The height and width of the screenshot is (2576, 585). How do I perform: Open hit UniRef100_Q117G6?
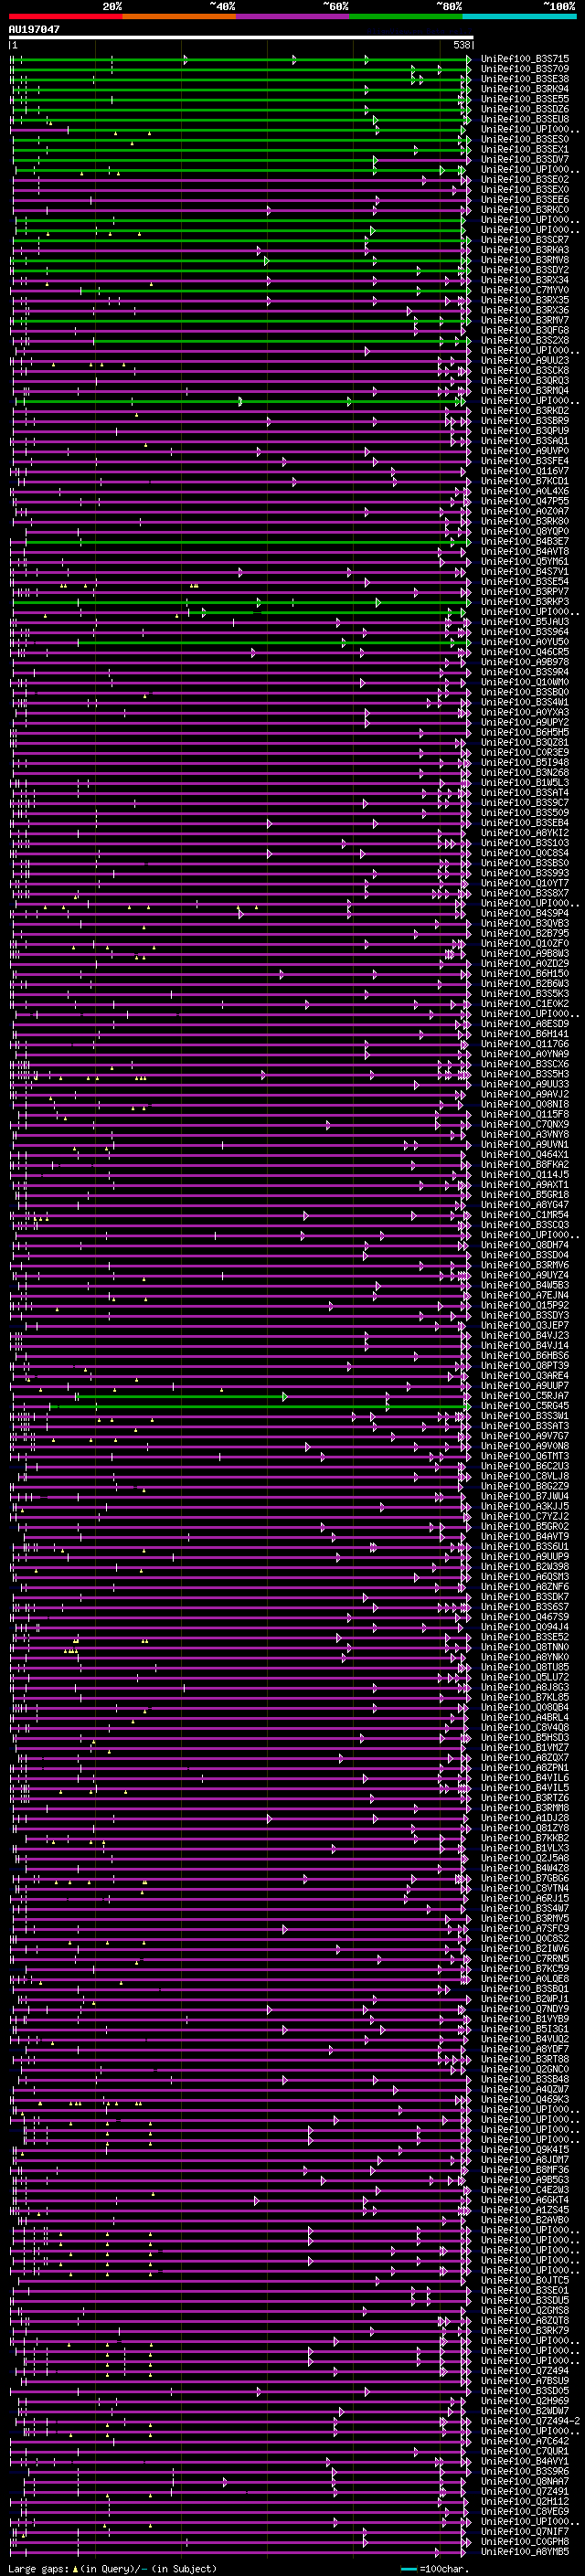[x=525, y=1043]
